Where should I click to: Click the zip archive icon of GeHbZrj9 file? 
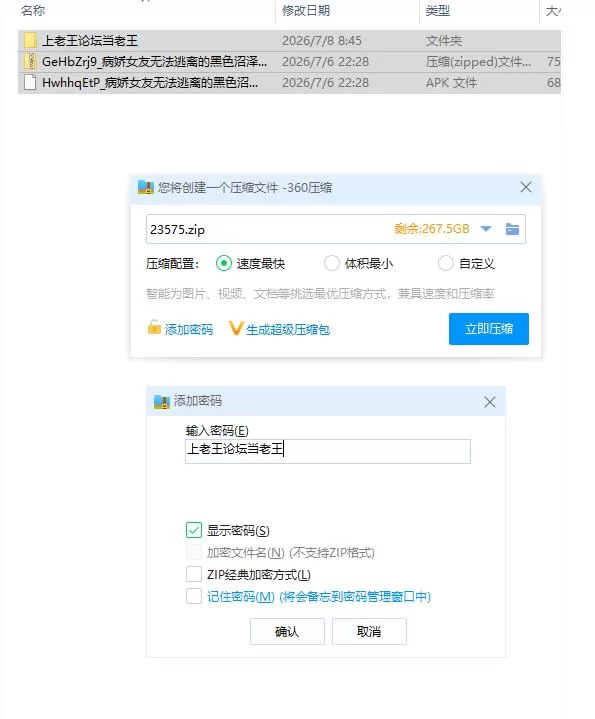30,61
